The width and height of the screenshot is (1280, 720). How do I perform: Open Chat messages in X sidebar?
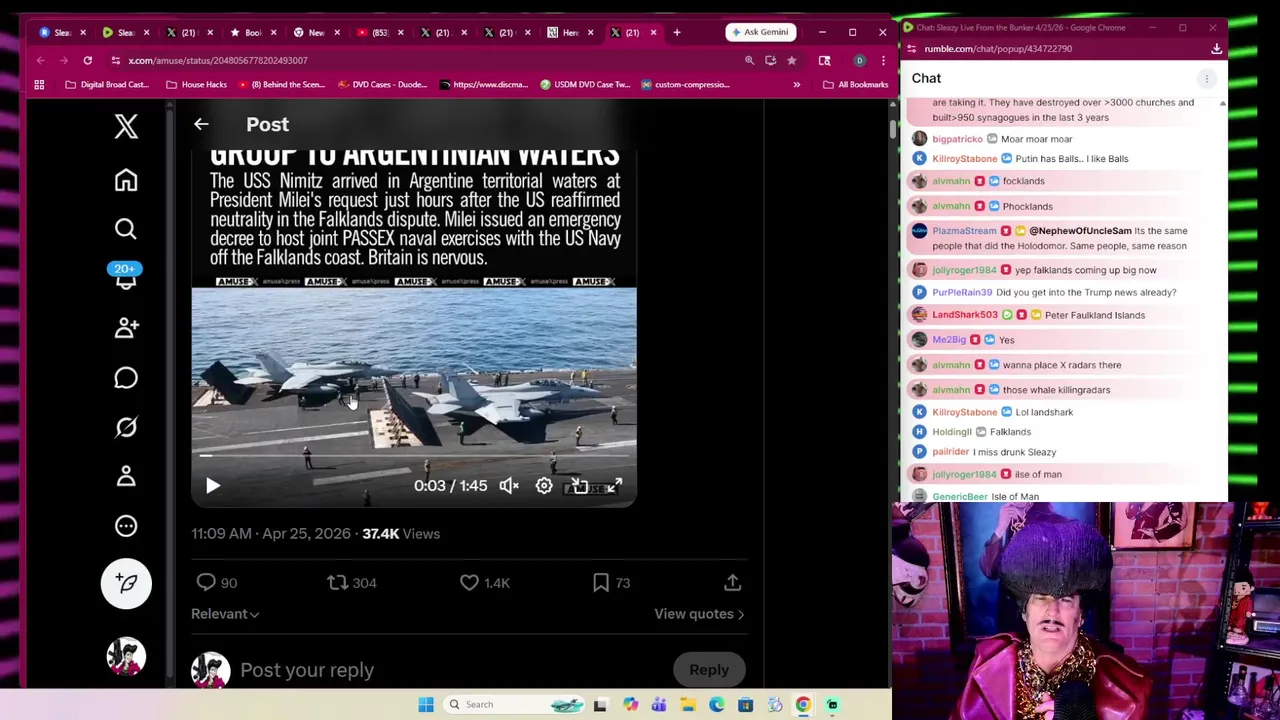click(126, 378)
